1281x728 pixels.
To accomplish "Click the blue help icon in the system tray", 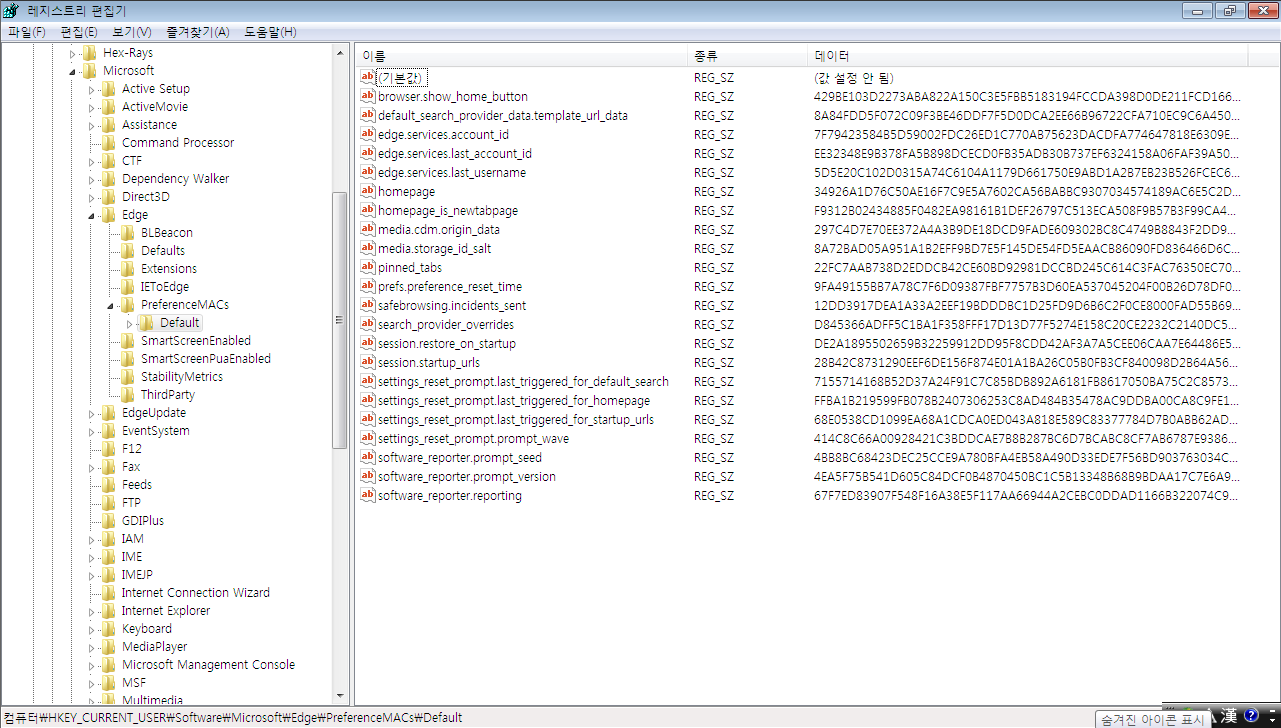I will click(x=1250, y=716).
